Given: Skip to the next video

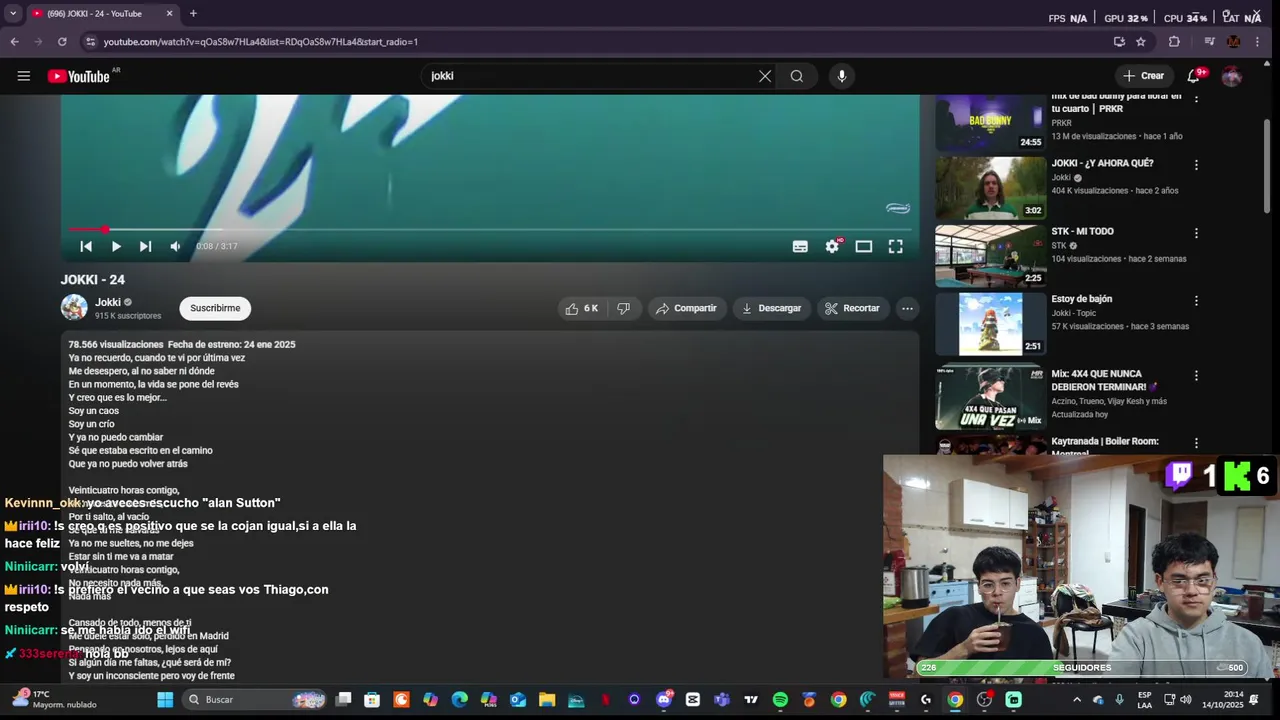Looking at the screenshot, I should [146, 246].
